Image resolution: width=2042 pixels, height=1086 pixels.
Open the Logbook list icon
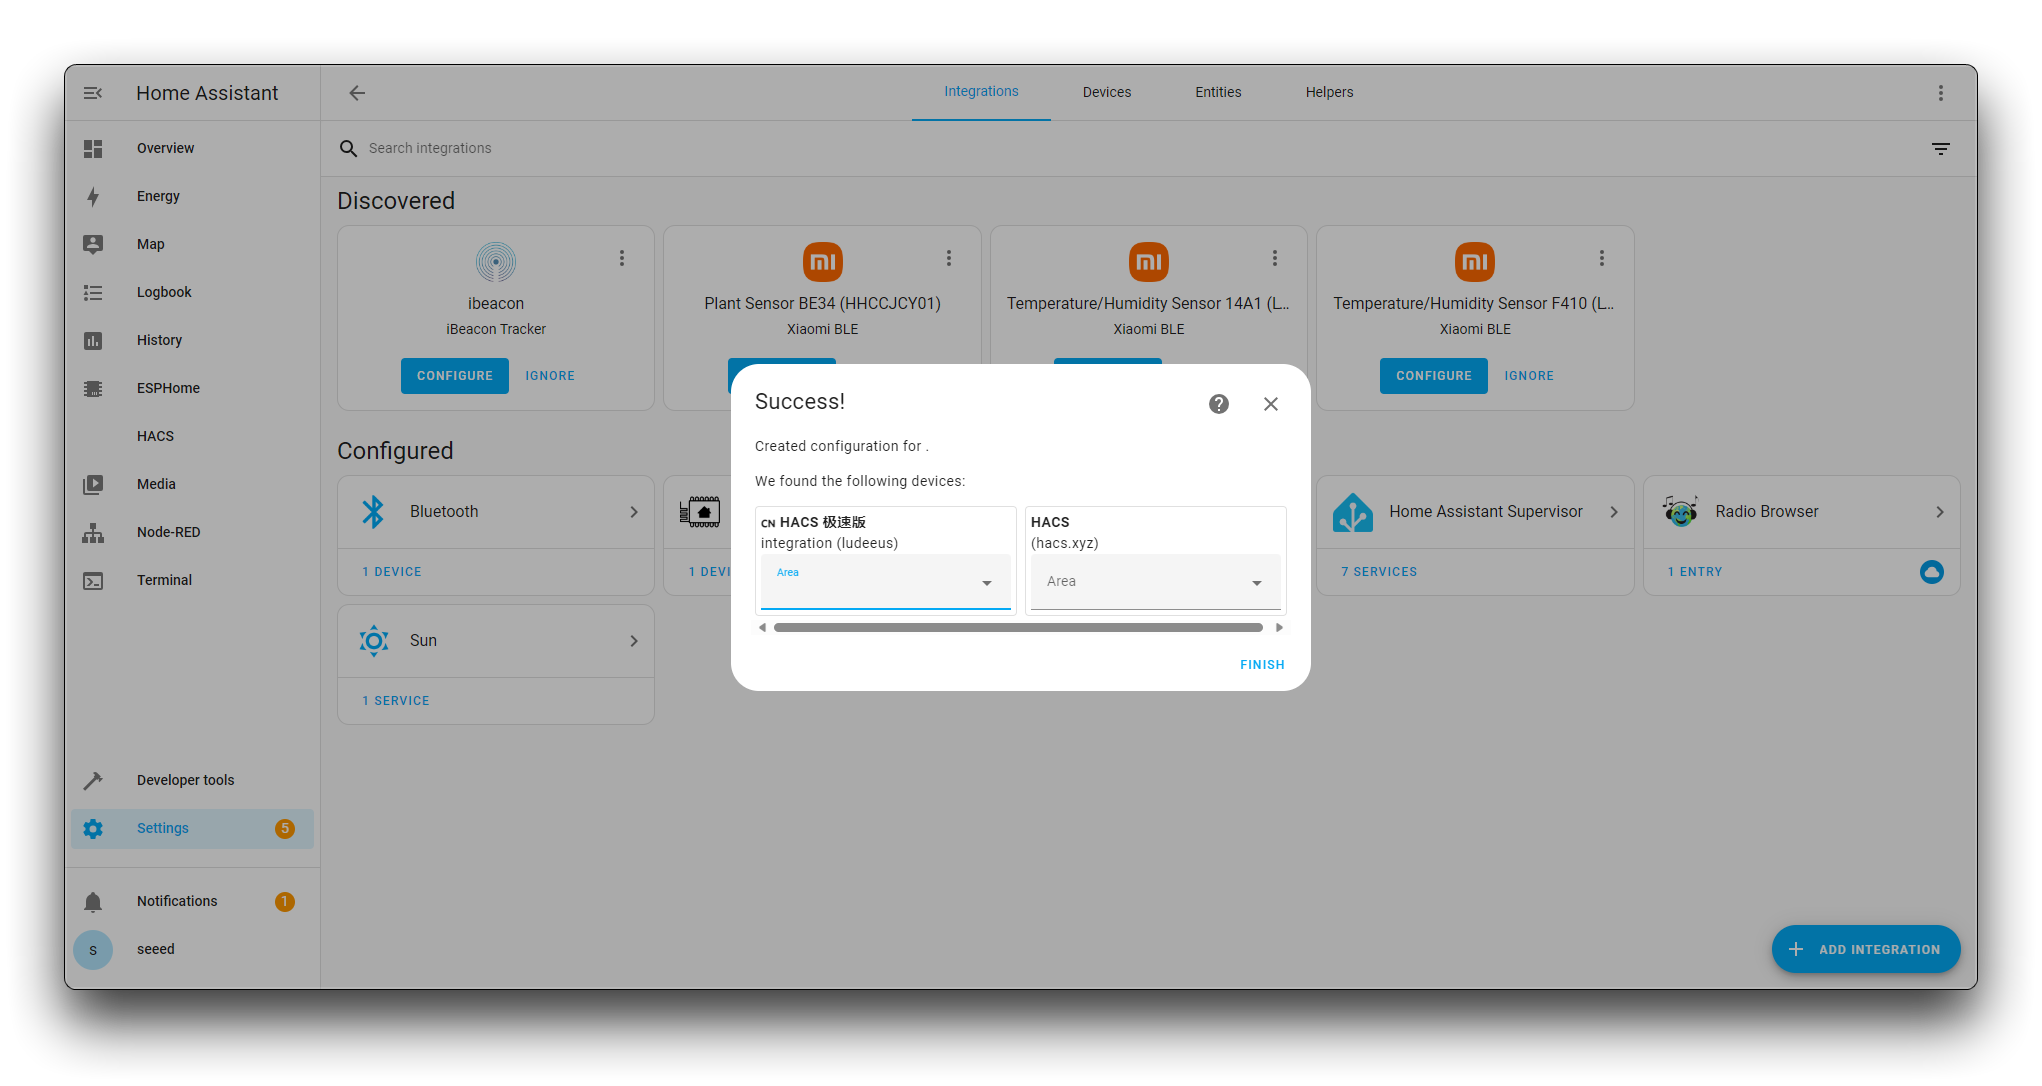click(x=93, y=292)
